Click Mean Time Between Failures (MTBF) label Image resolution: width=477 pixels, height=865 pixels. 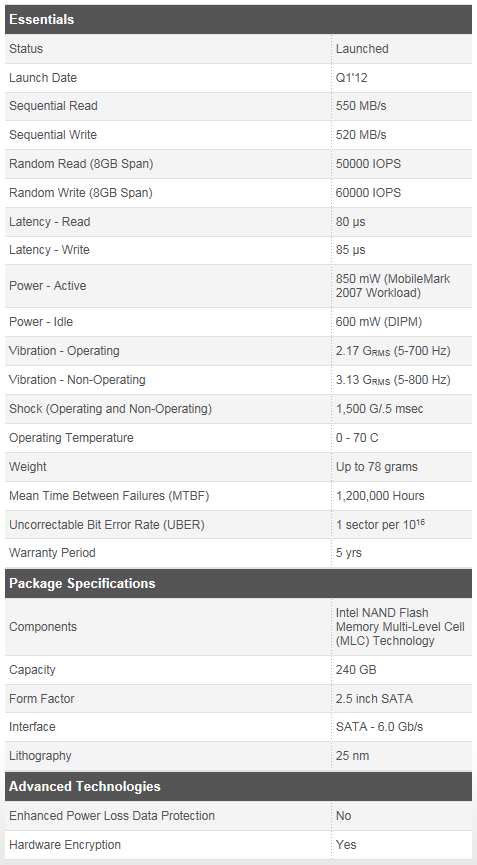(x=109, y=496)
